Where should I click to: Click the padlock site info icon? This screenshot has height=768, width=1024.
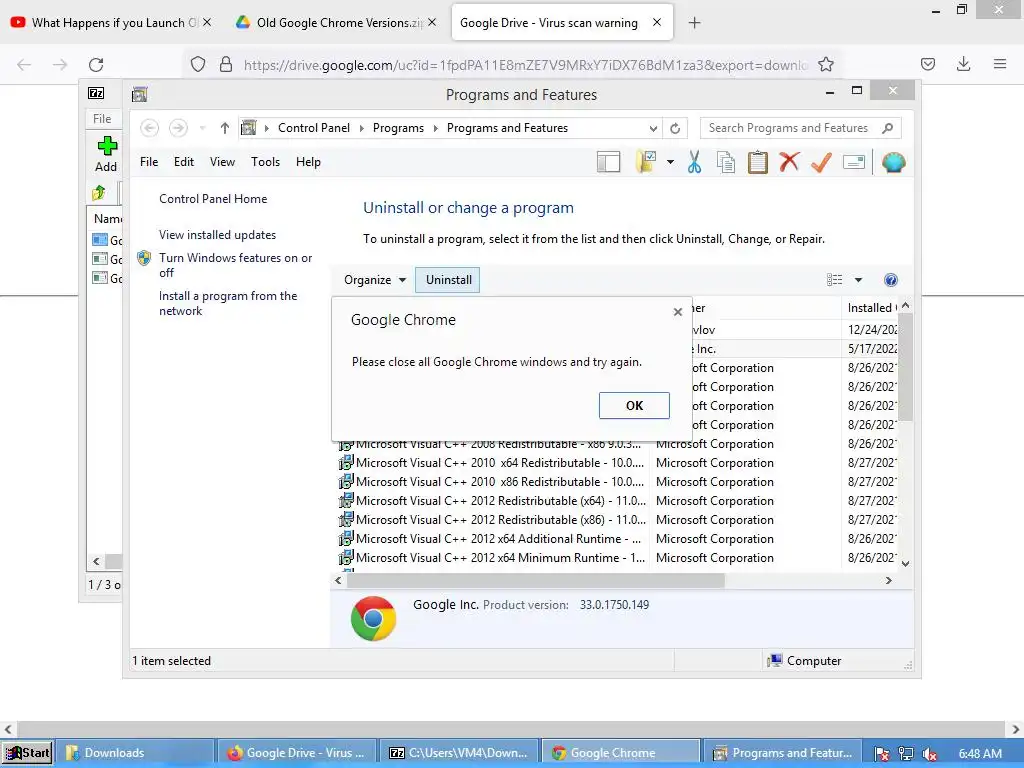[226, 64]
